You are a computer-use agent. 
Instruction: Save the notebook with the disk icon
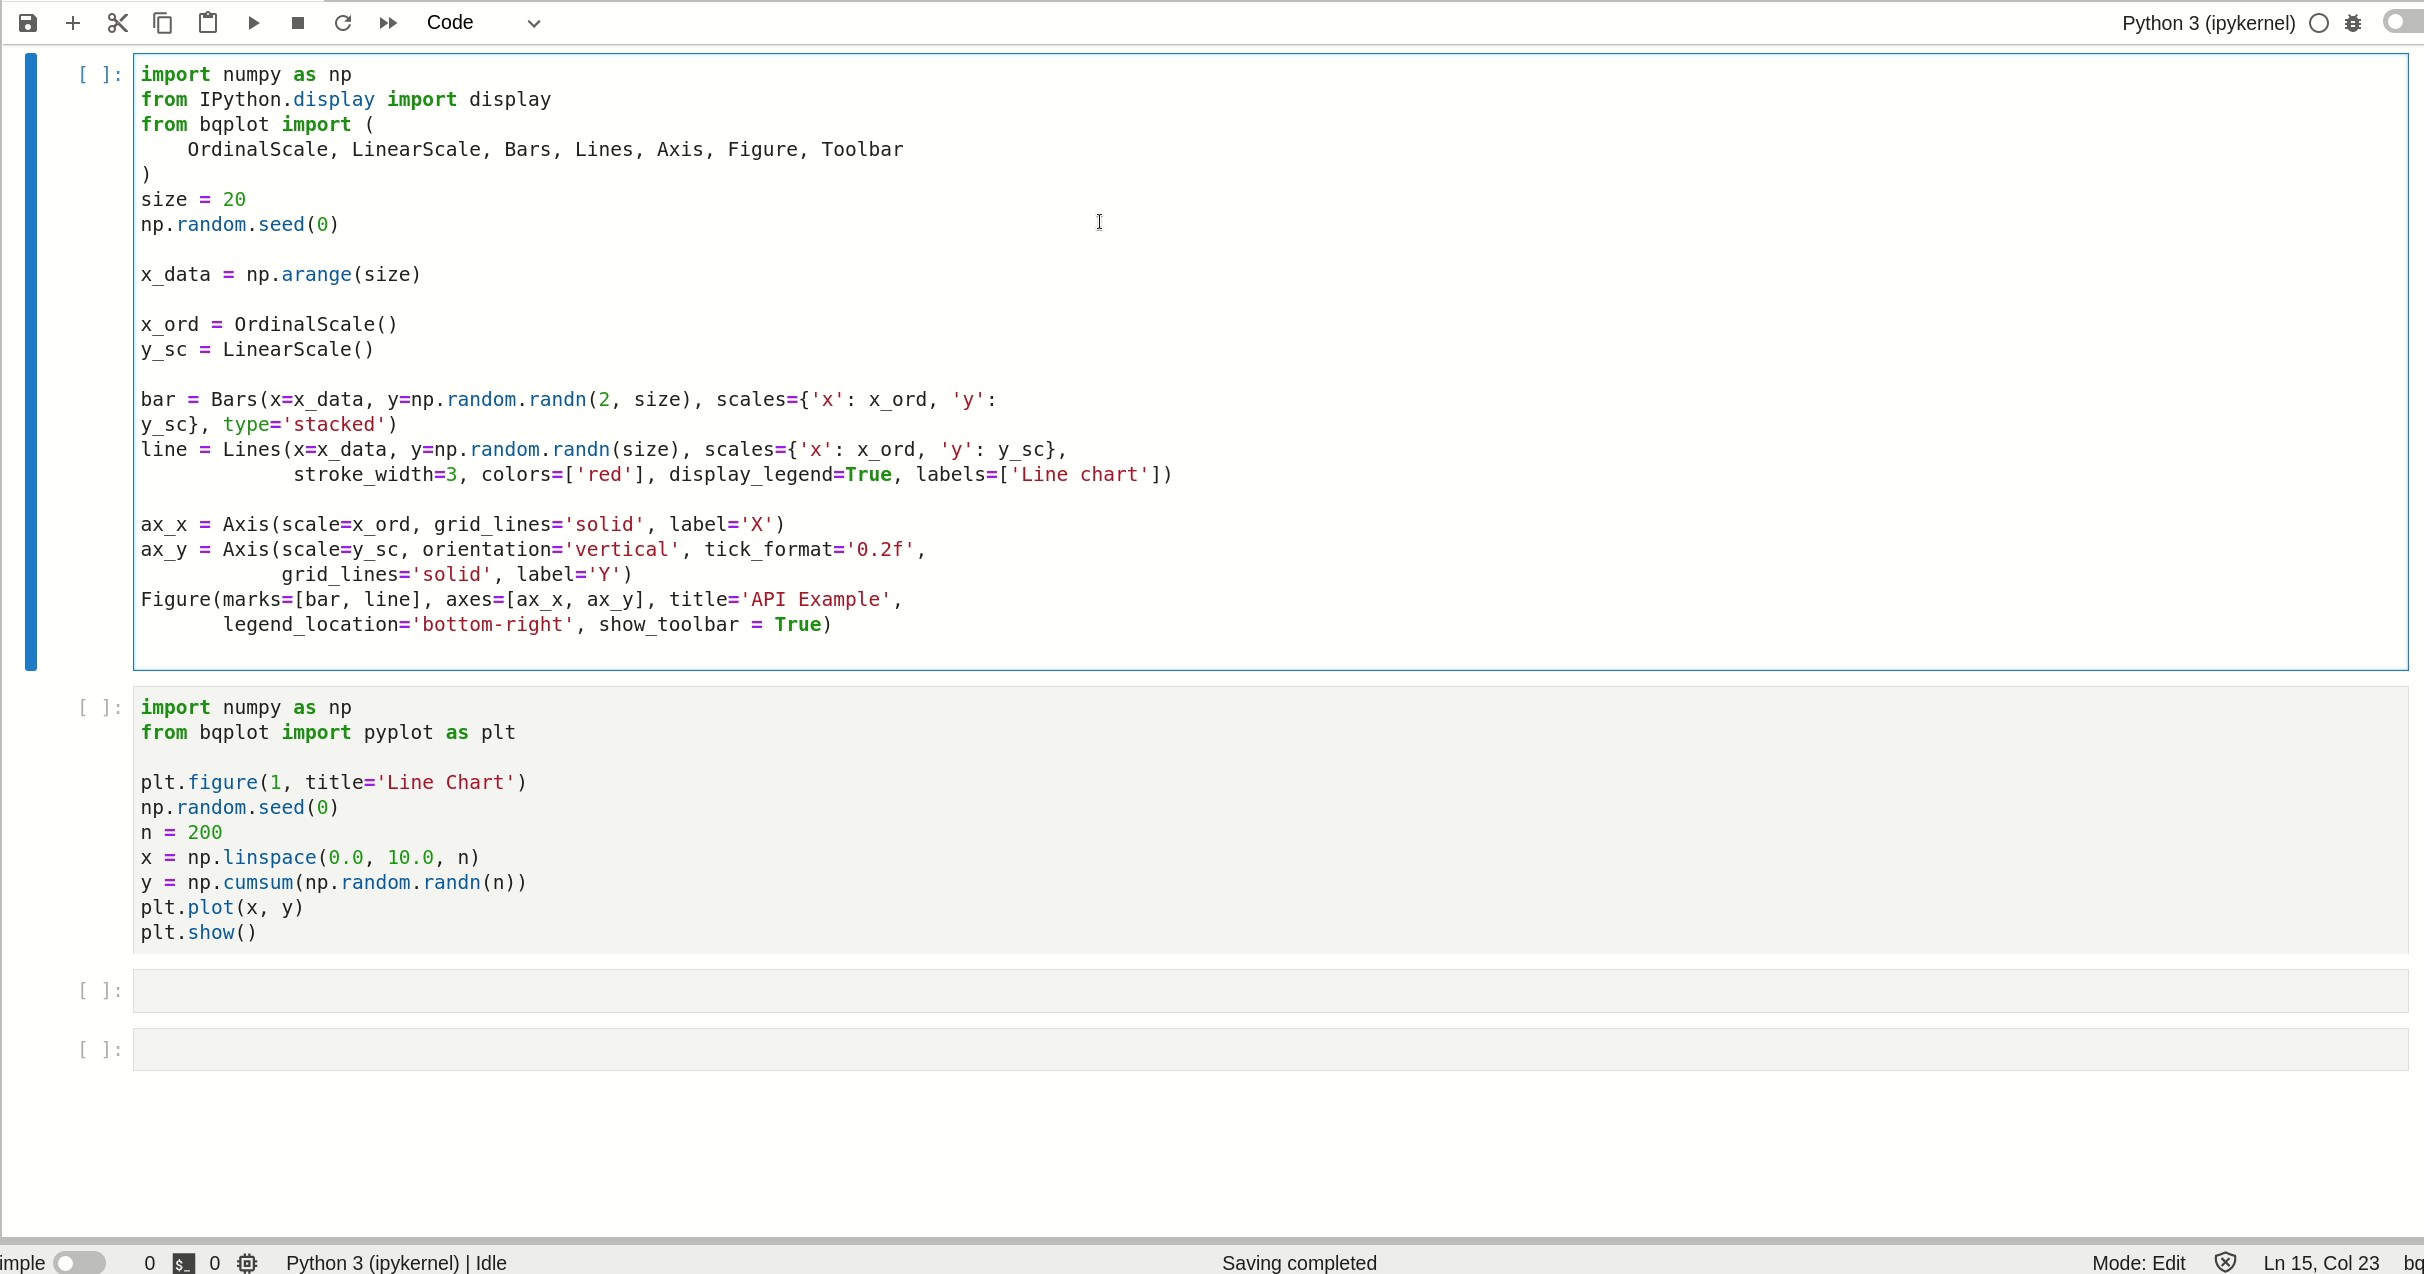point(28,23)
